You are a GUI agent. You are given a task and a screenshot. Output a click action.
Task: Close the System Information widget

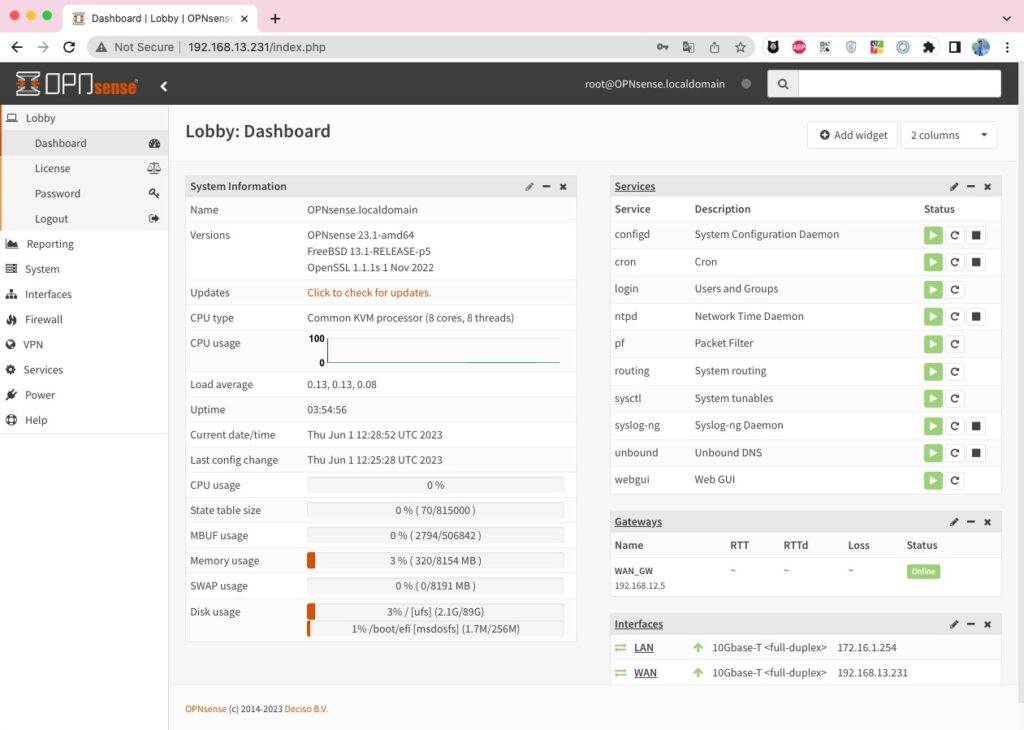coord(563,187)
